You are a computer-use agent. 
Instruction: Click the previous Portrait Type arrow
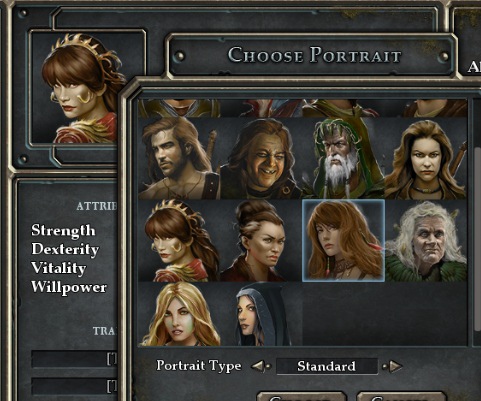[x=261, y=366]
